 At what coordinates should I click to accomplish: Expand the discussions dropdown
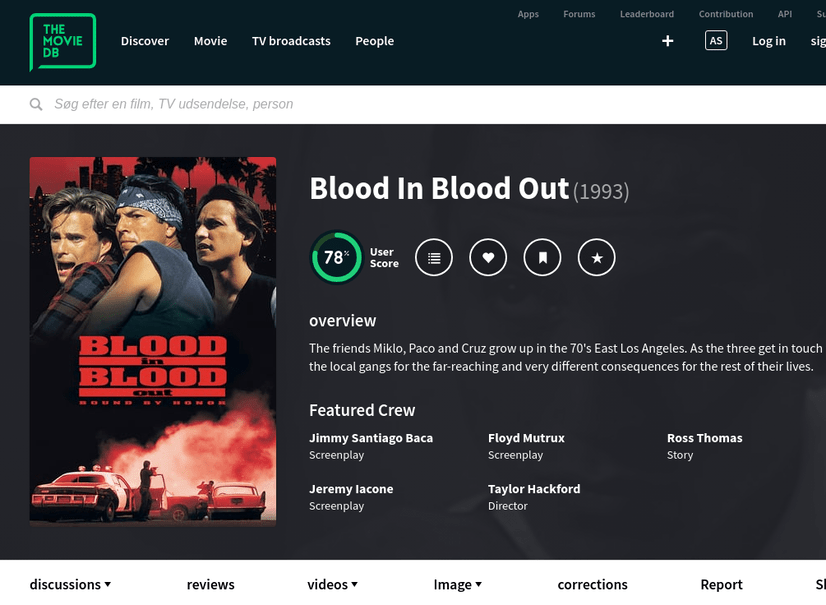[x=70, y=584]
